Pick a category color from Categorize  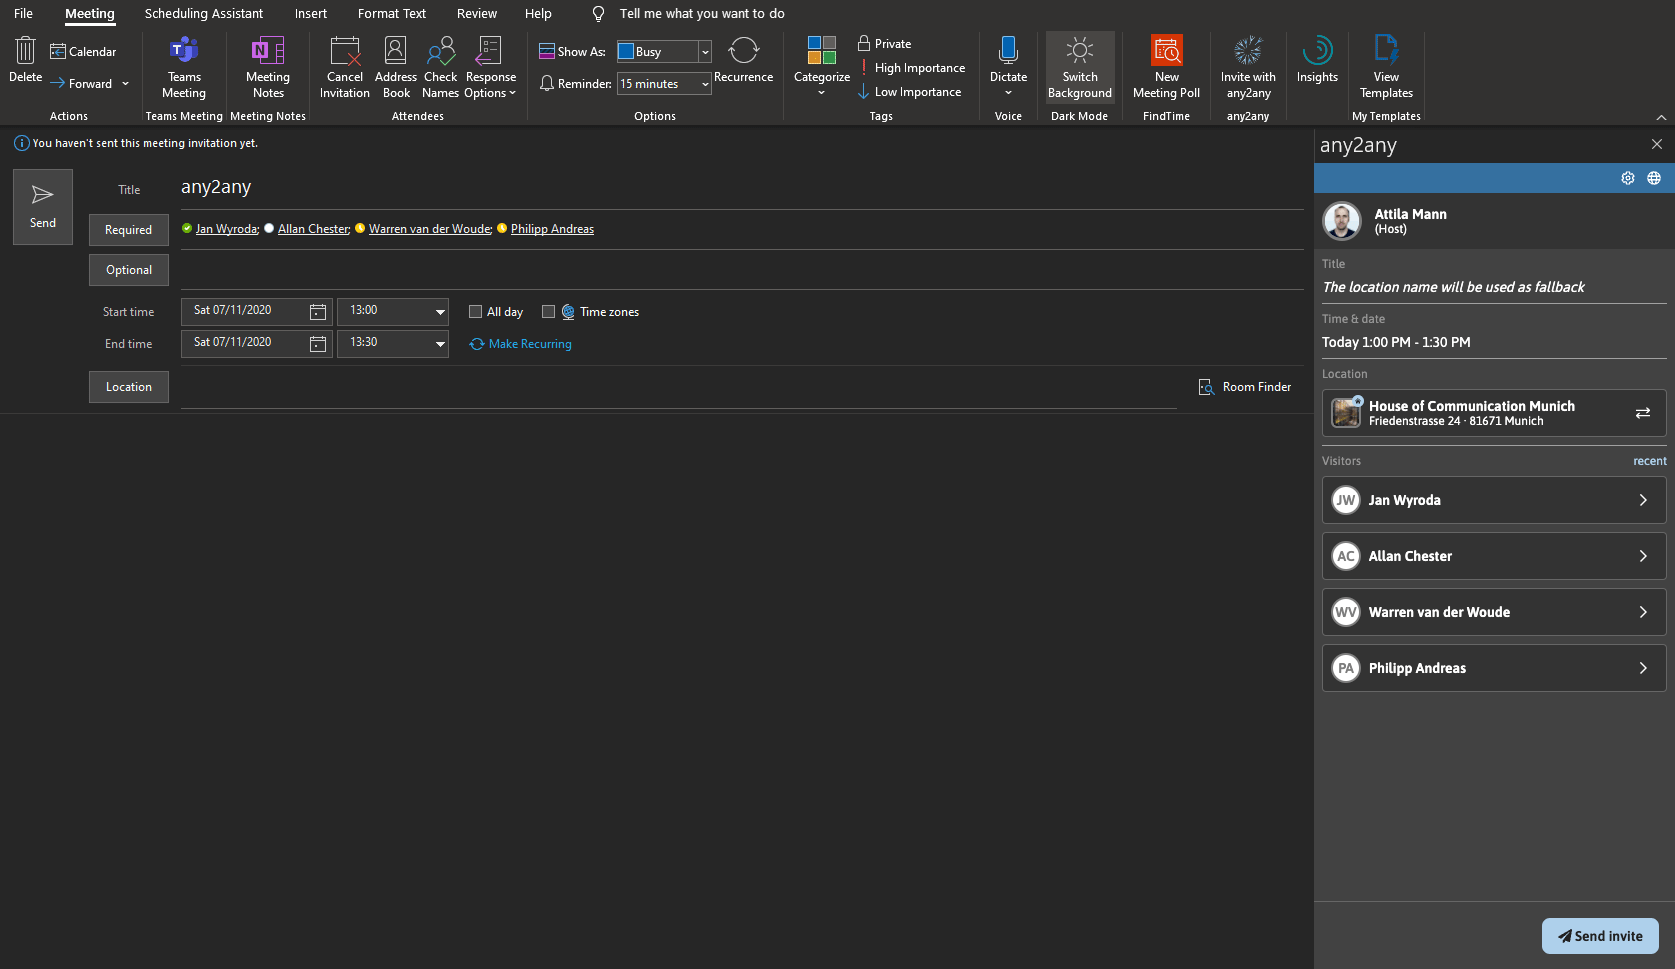821,67
